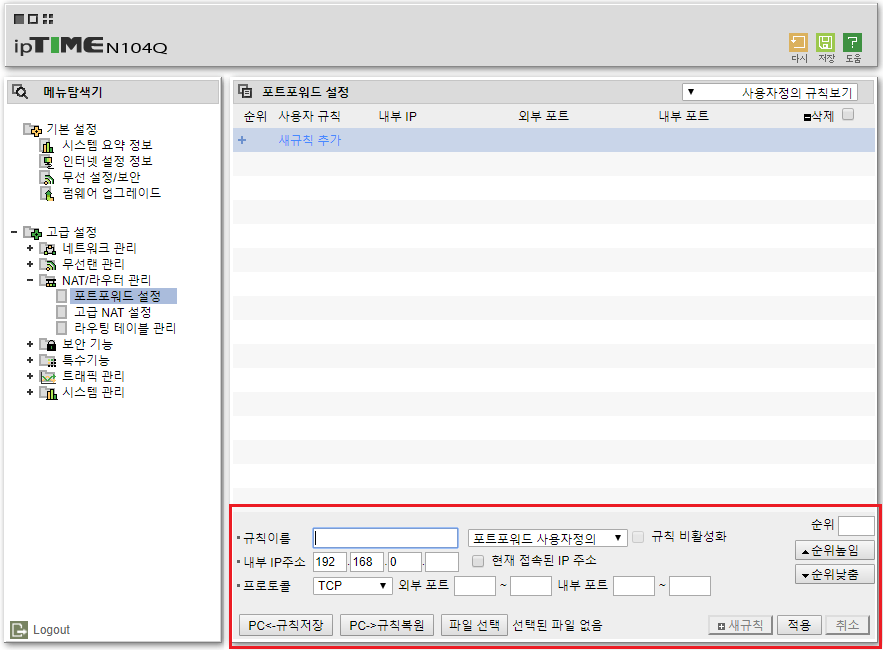Click the first 내부 포트 input field
This screenshot has height=651, width=883.
click(x=634, y=586)
